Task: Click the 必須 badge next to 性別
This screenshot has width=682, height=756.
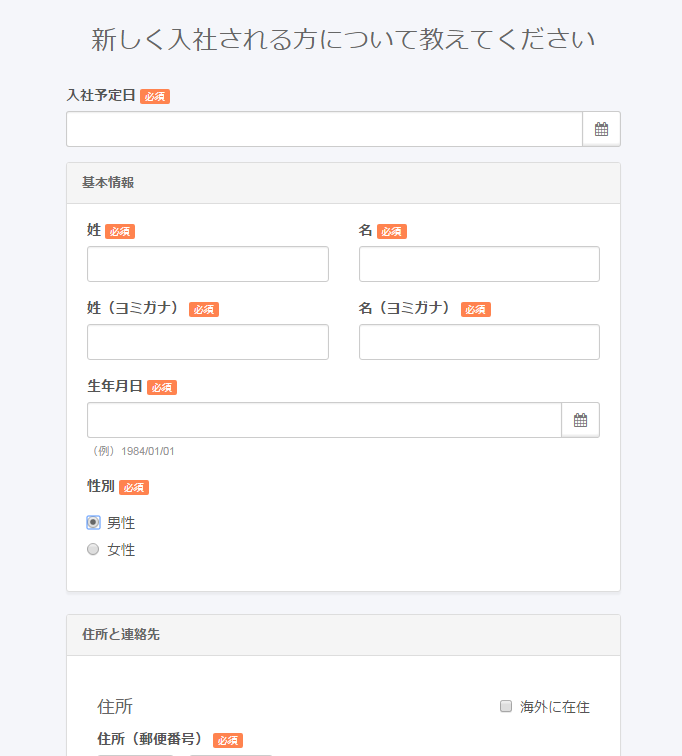Action: (x=134, y=487)
